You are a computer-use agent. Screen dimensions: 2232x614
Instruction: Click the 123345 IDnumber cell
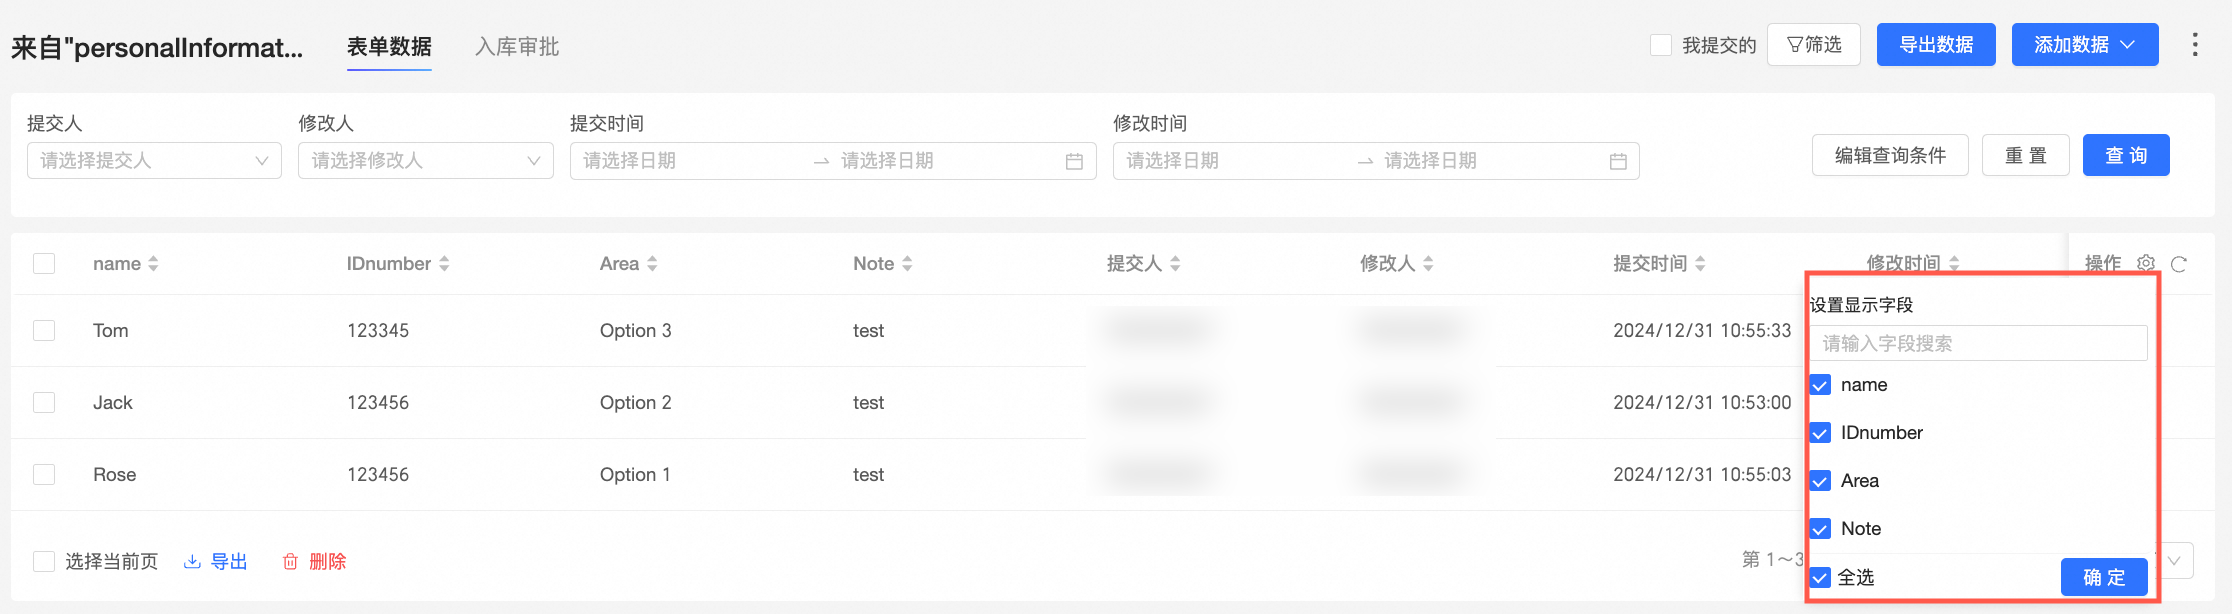(378, 331)
